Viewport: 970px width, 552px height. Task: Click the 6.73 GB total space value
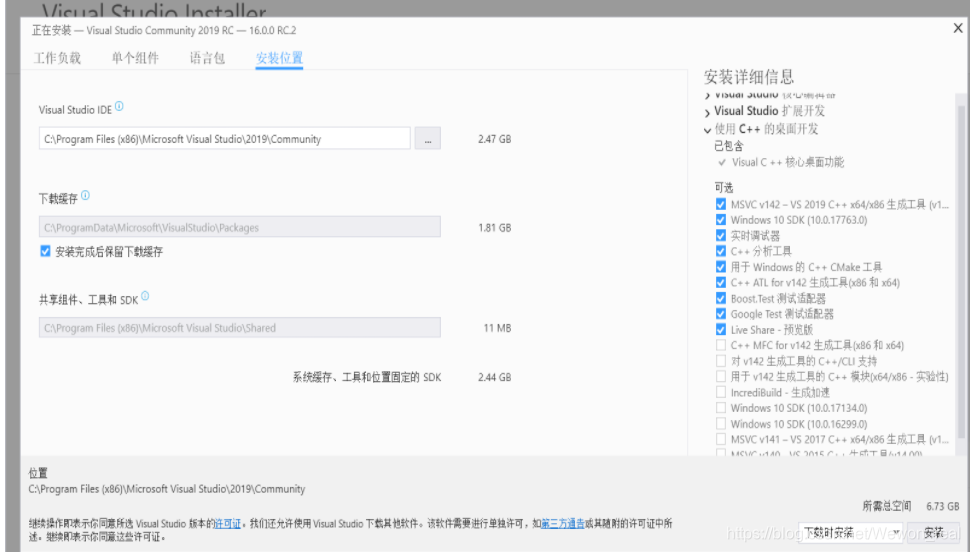click(943, 506)
